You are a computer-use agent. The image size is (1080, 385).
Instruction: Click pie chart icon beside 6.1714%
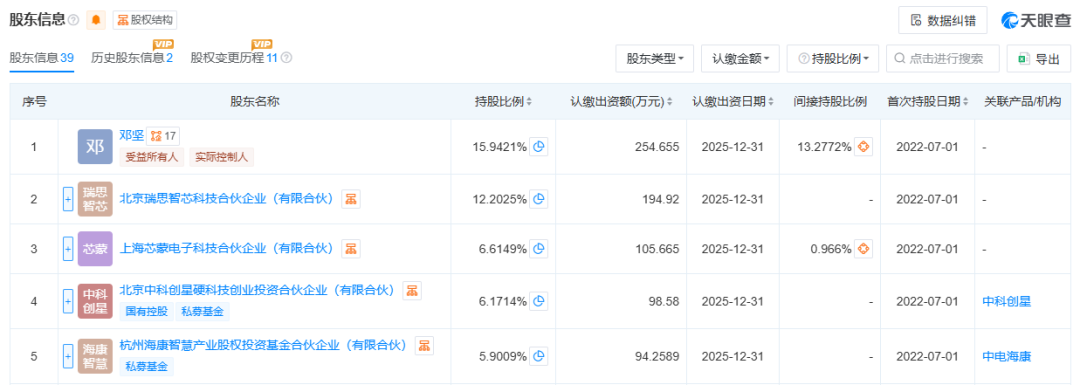(x=539, y=301)
